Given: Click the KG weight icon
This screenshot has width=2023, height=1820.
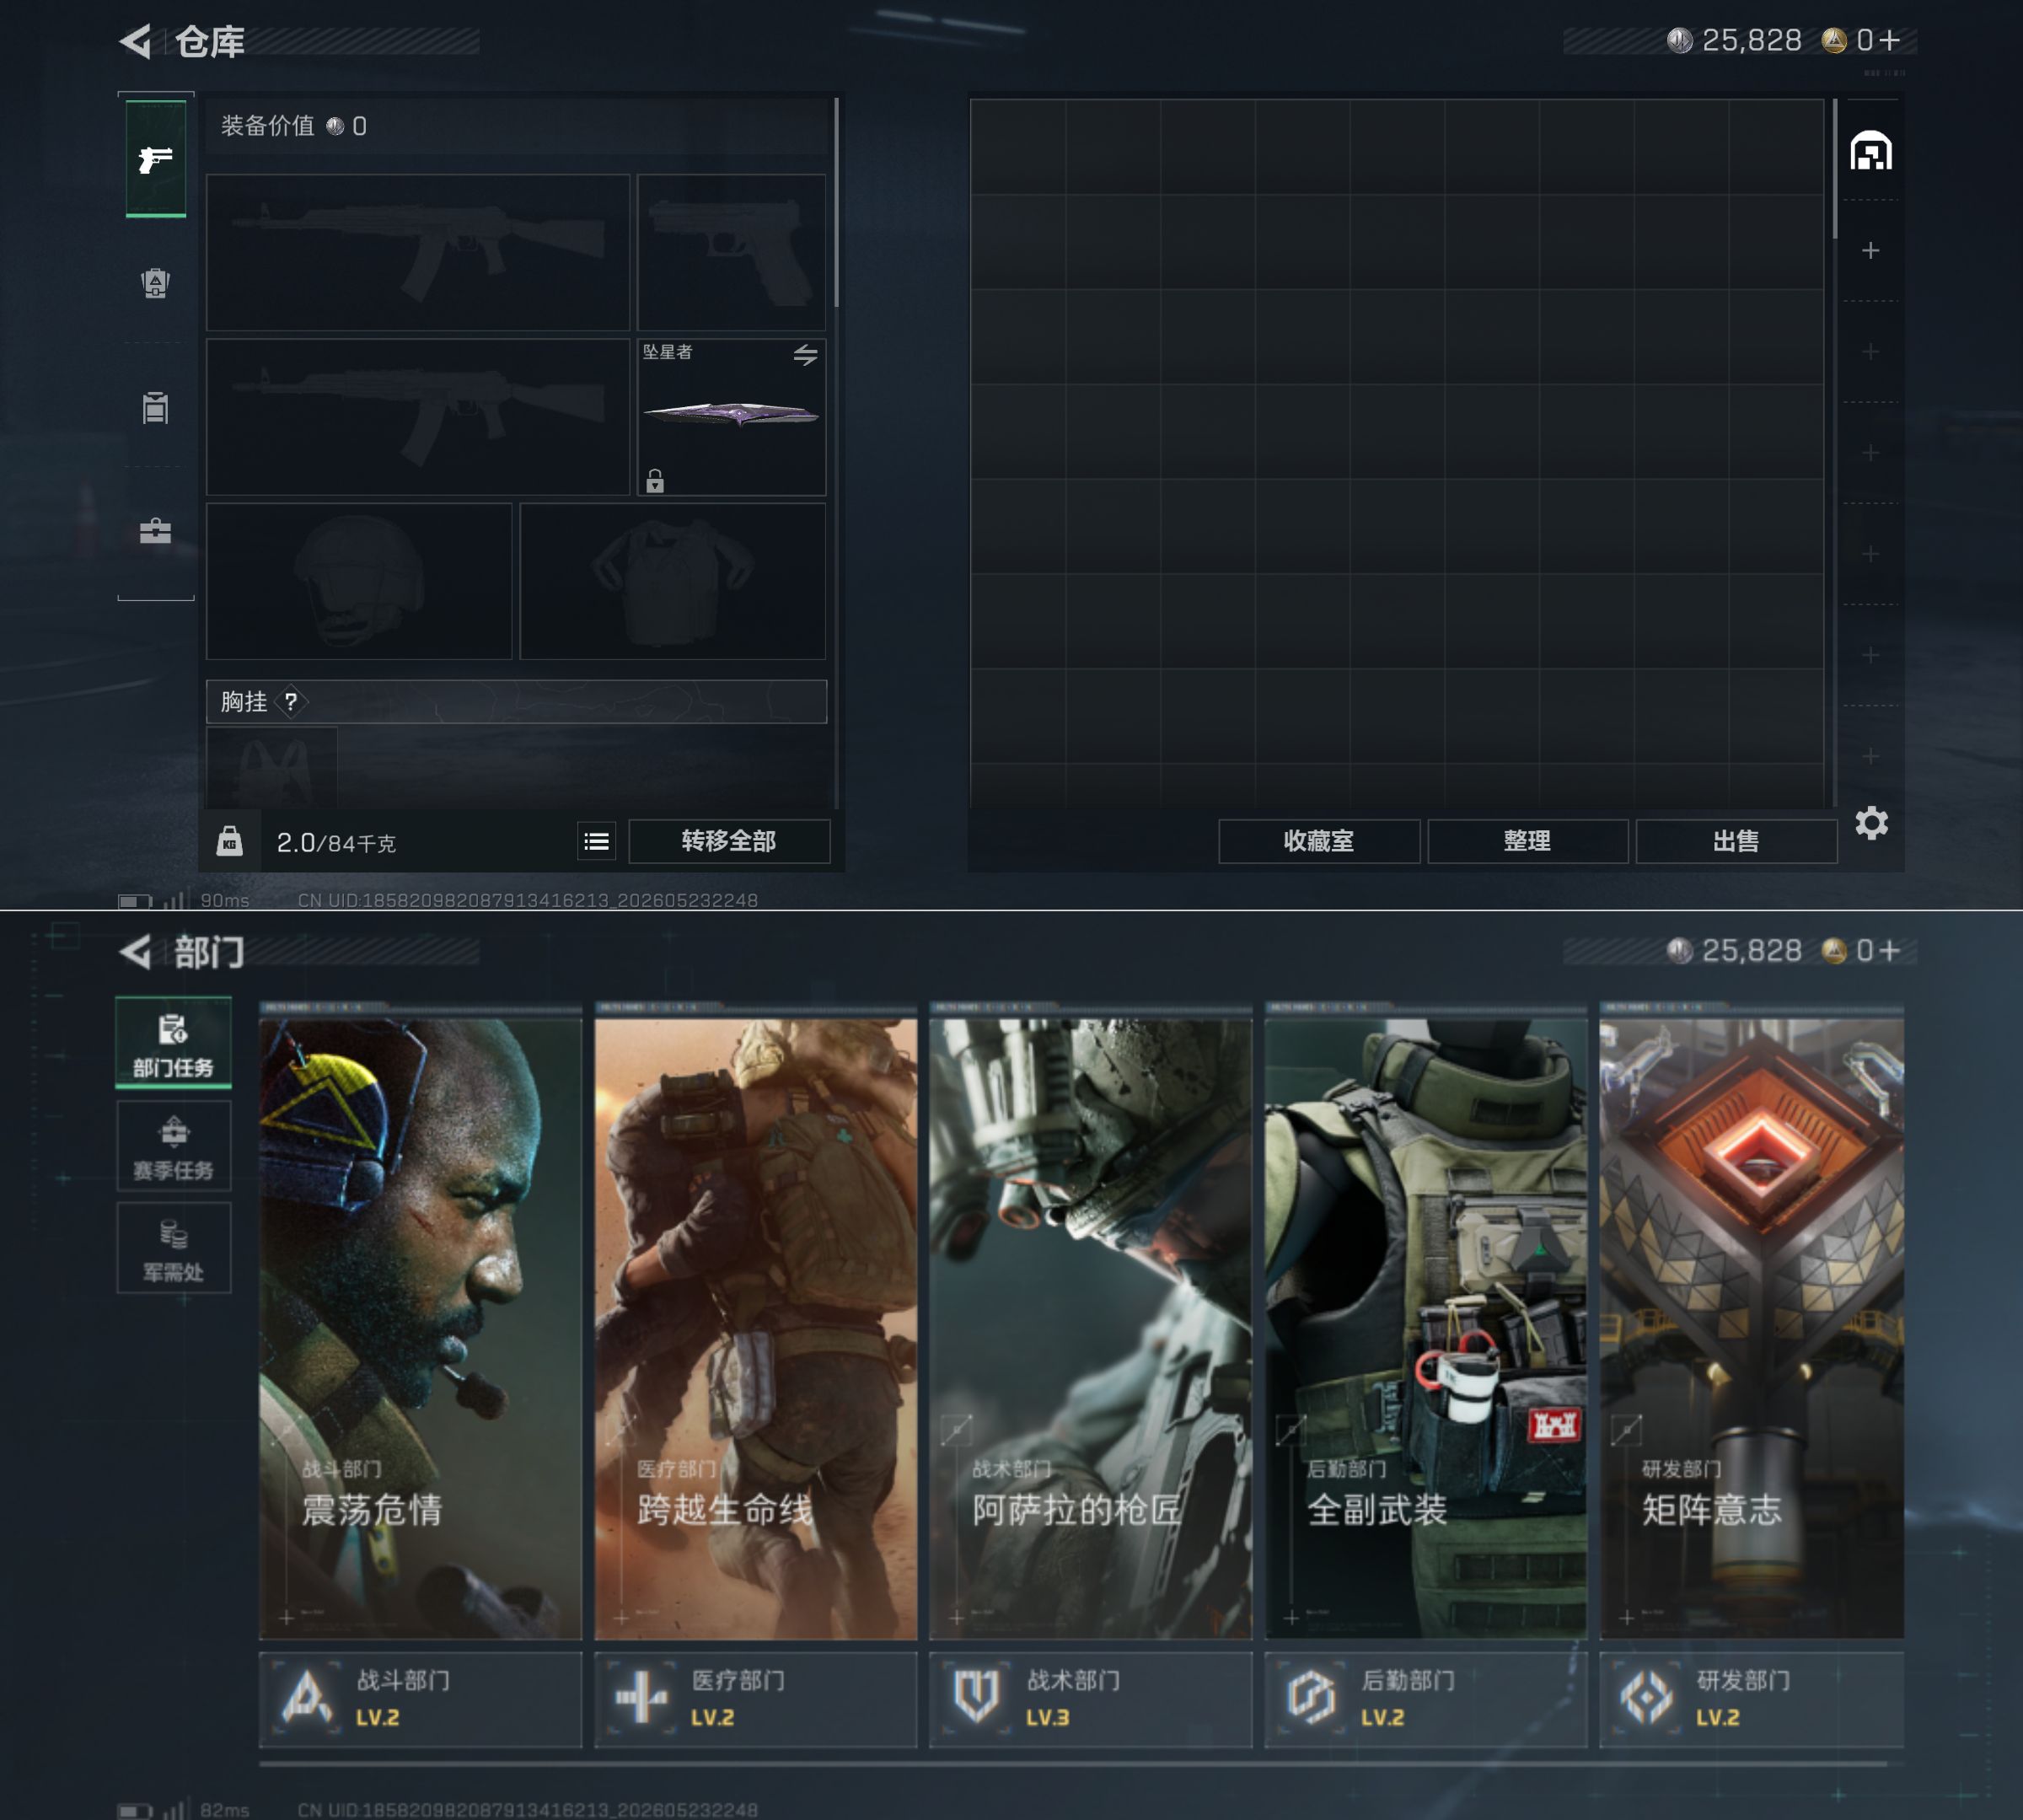Looking at the screenshot, I should pyautogui.click(x=230, y=841).
